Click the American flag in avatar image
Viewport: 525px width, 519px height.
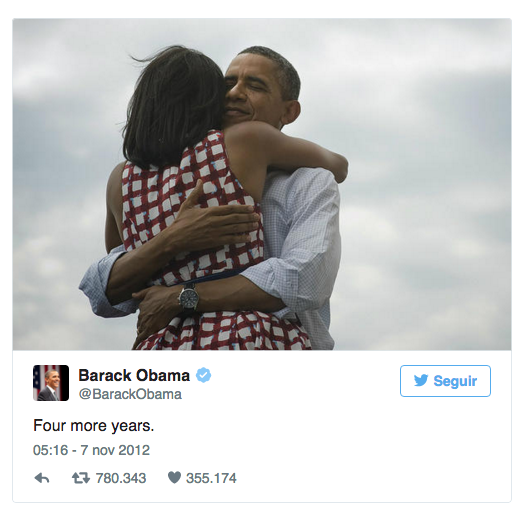pos(40,377)
